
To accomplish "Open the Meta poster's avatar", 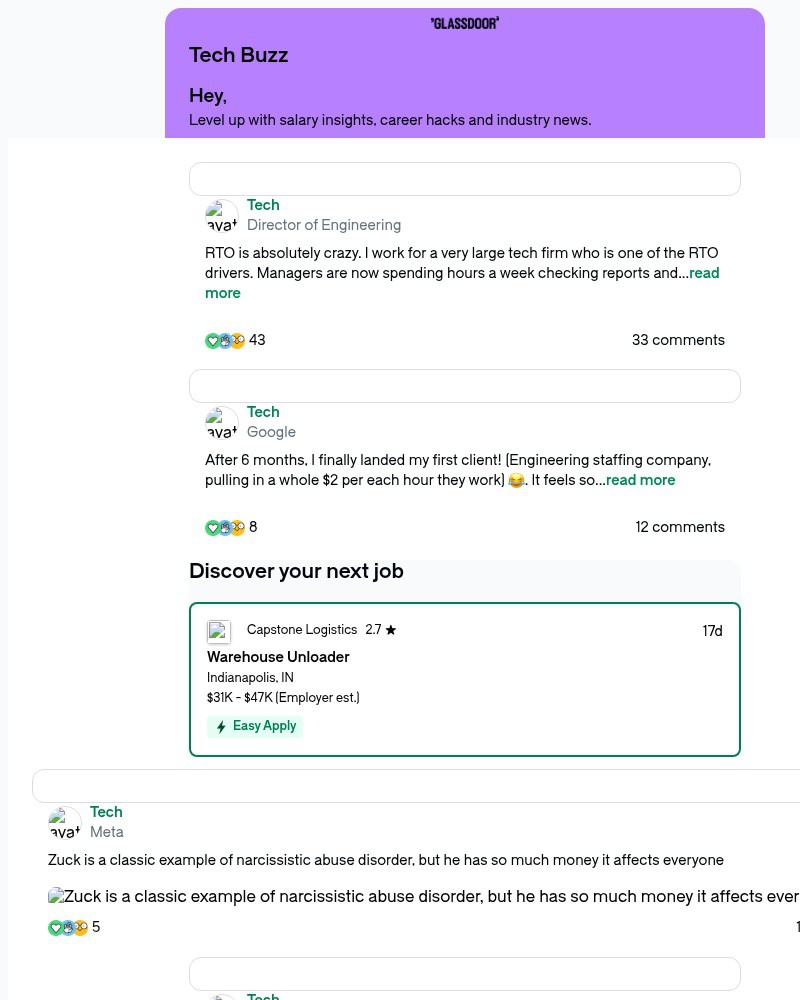I will (64, 822).
